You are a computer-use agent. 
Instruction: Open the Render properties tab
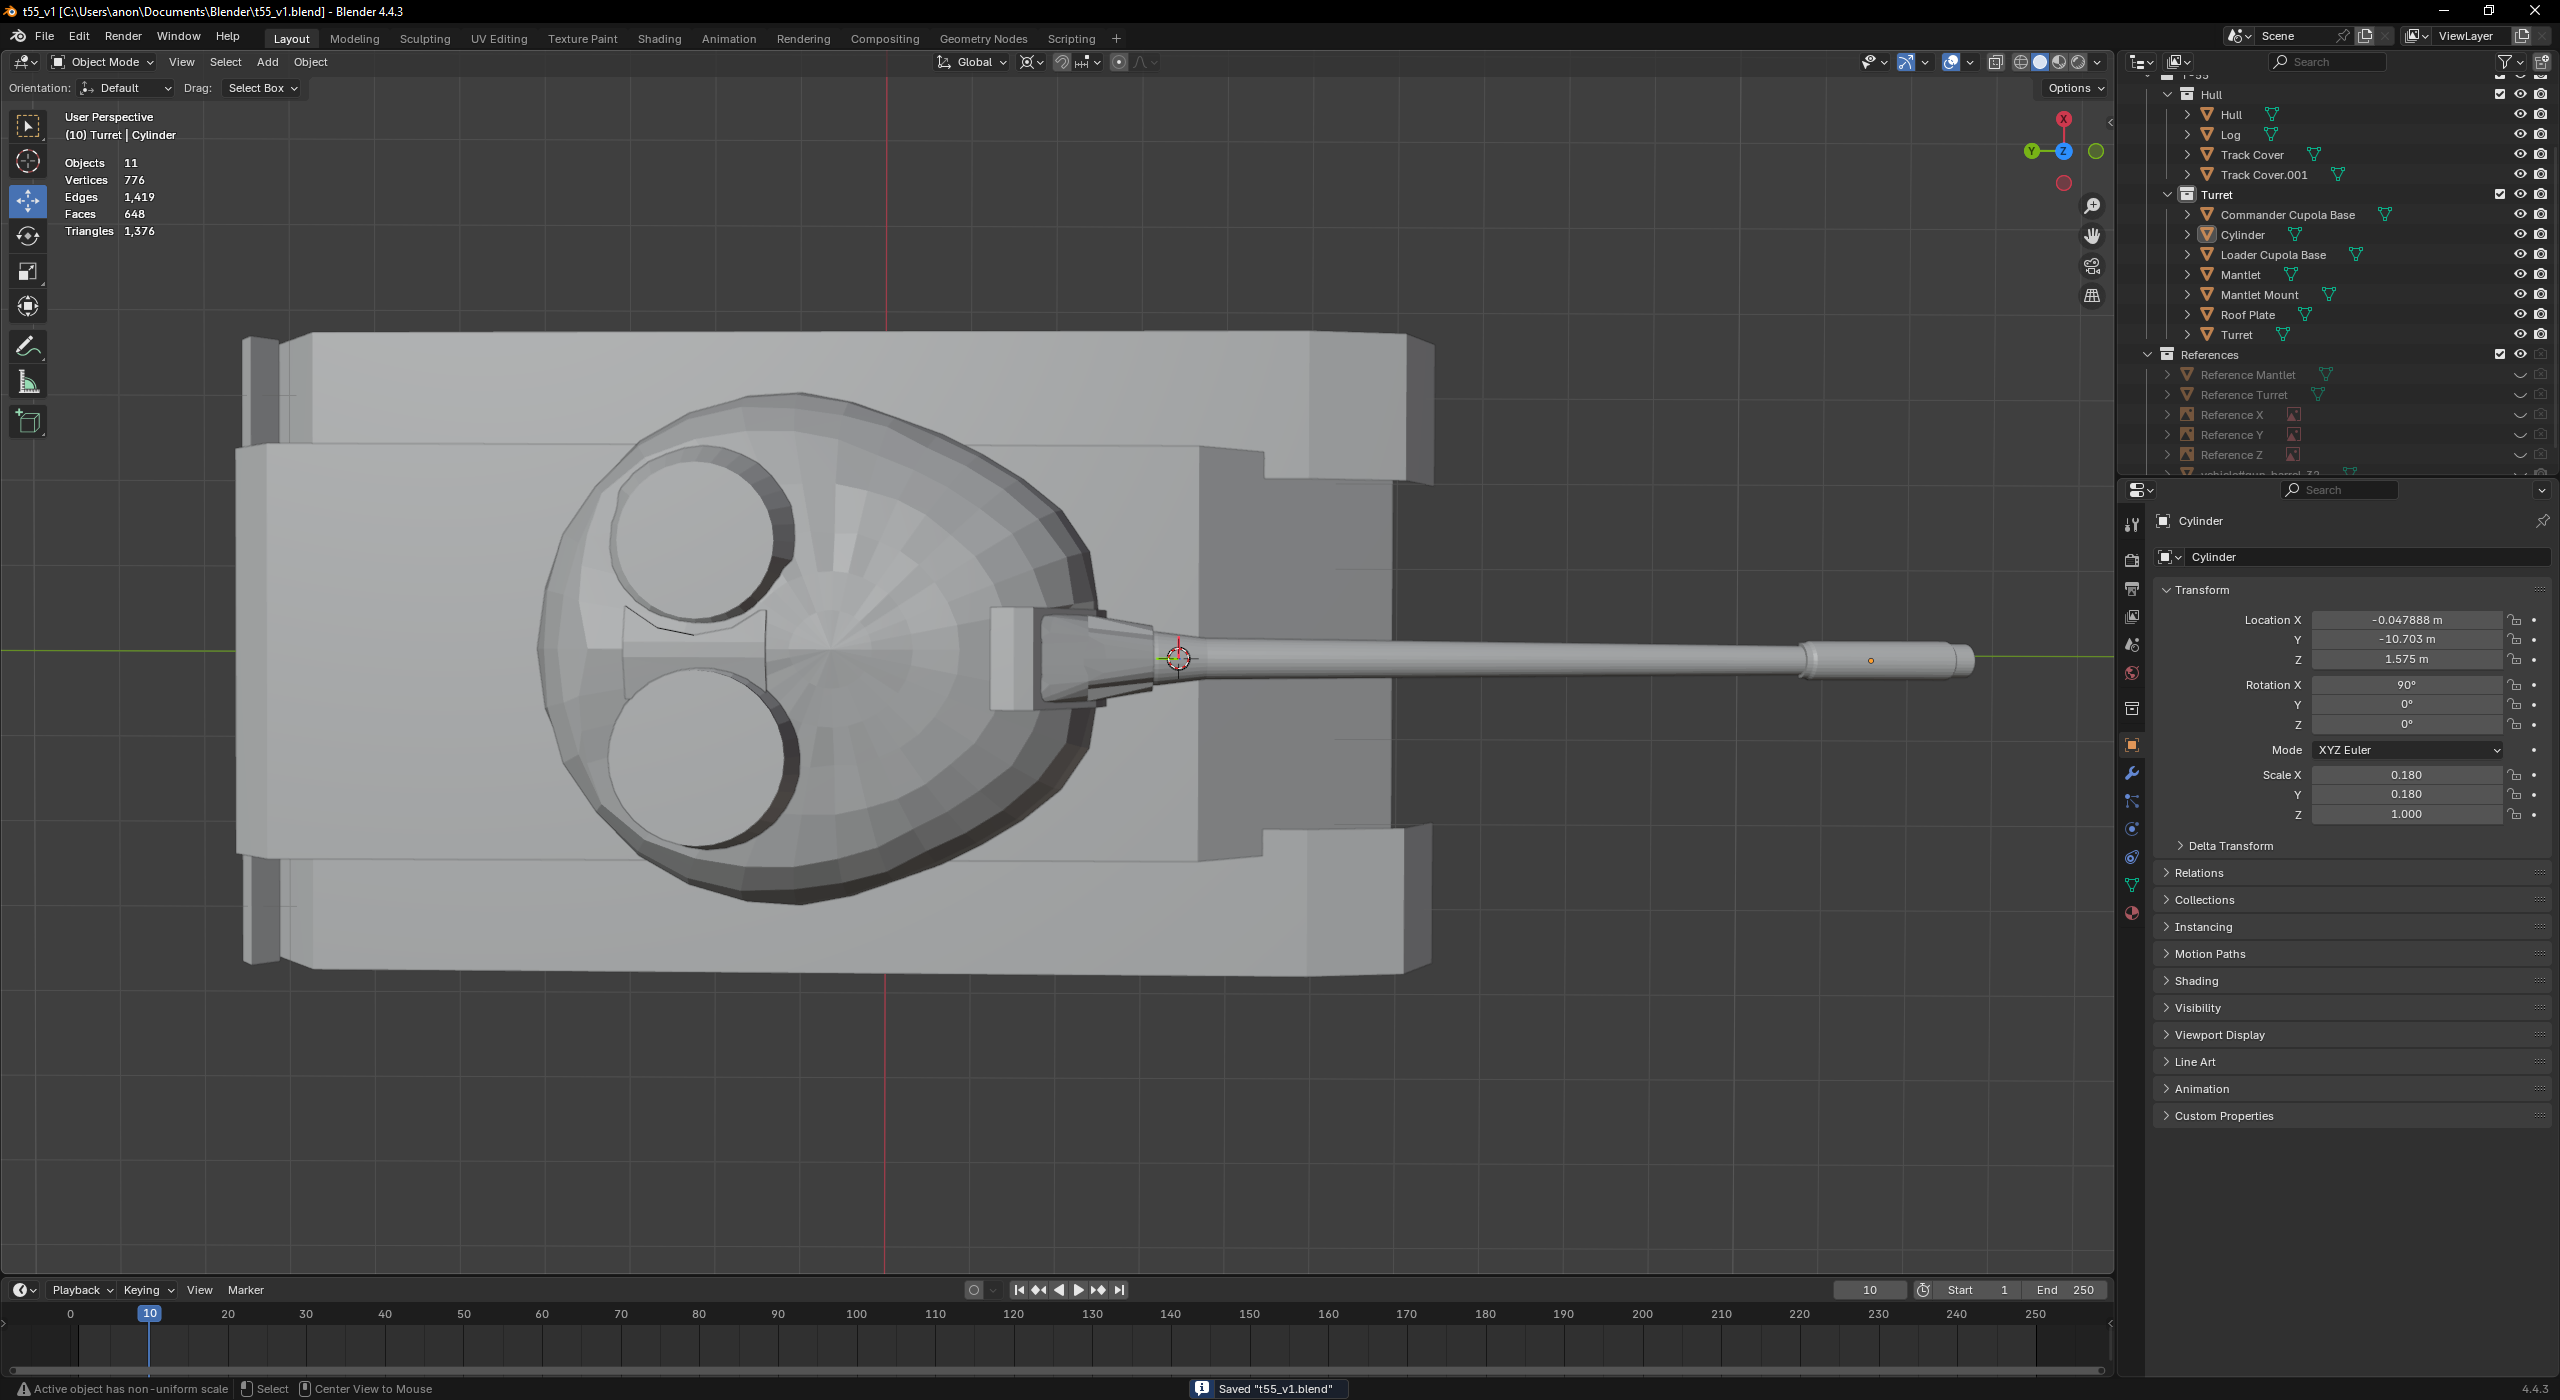pos(2132,560)
